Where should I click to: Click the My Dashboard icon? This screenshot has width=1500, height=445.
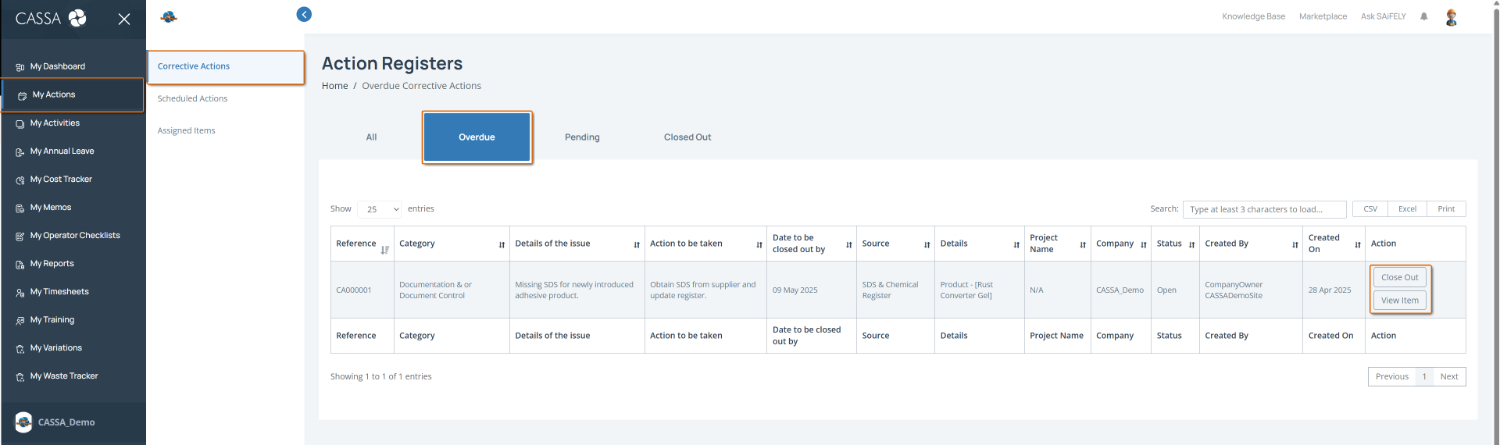pos(20,67)
